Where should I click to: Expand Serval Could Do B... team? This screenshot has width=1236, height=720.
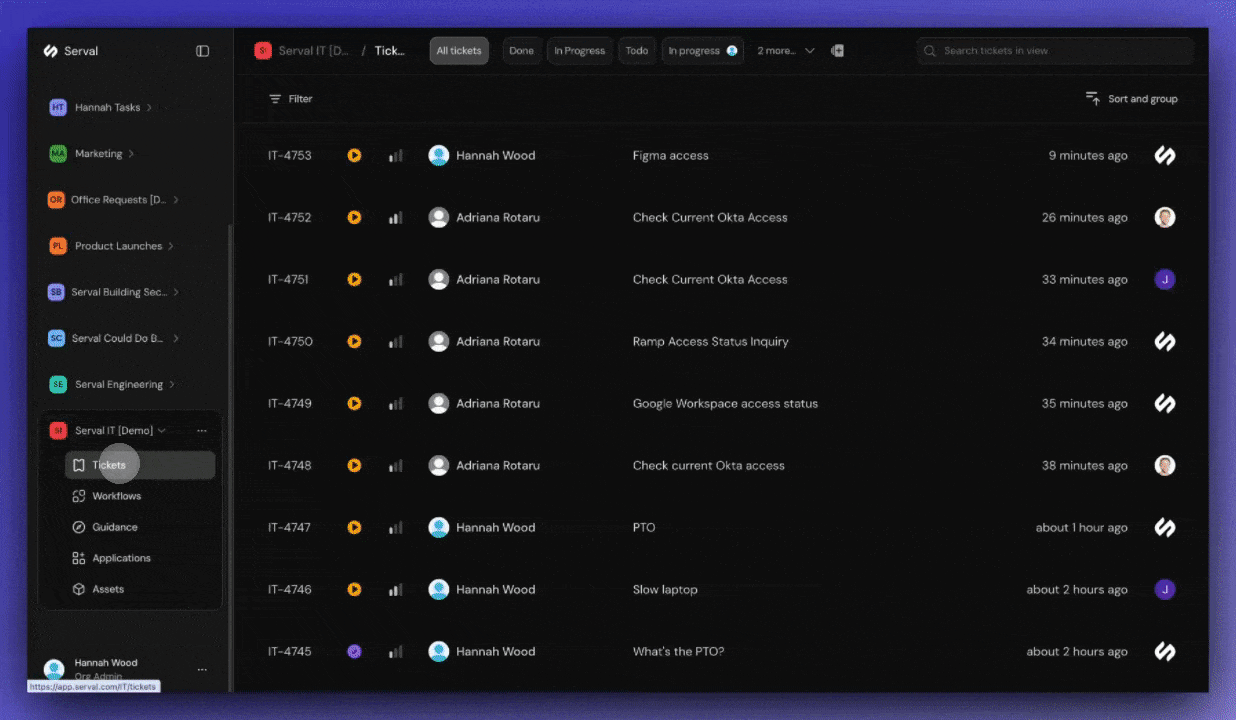176,339
